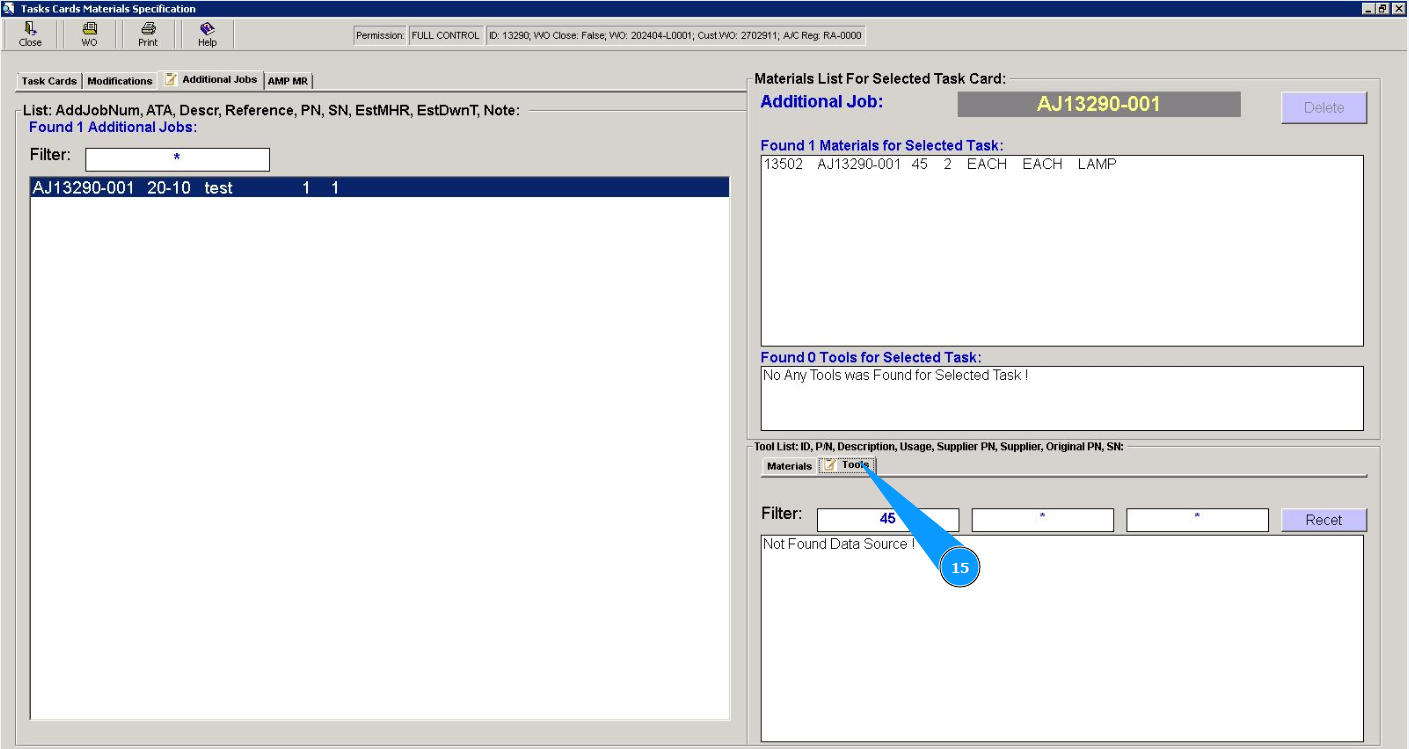Click the Close toolbar icon
The image size is (1409, 749).
(x=30, y=34)
